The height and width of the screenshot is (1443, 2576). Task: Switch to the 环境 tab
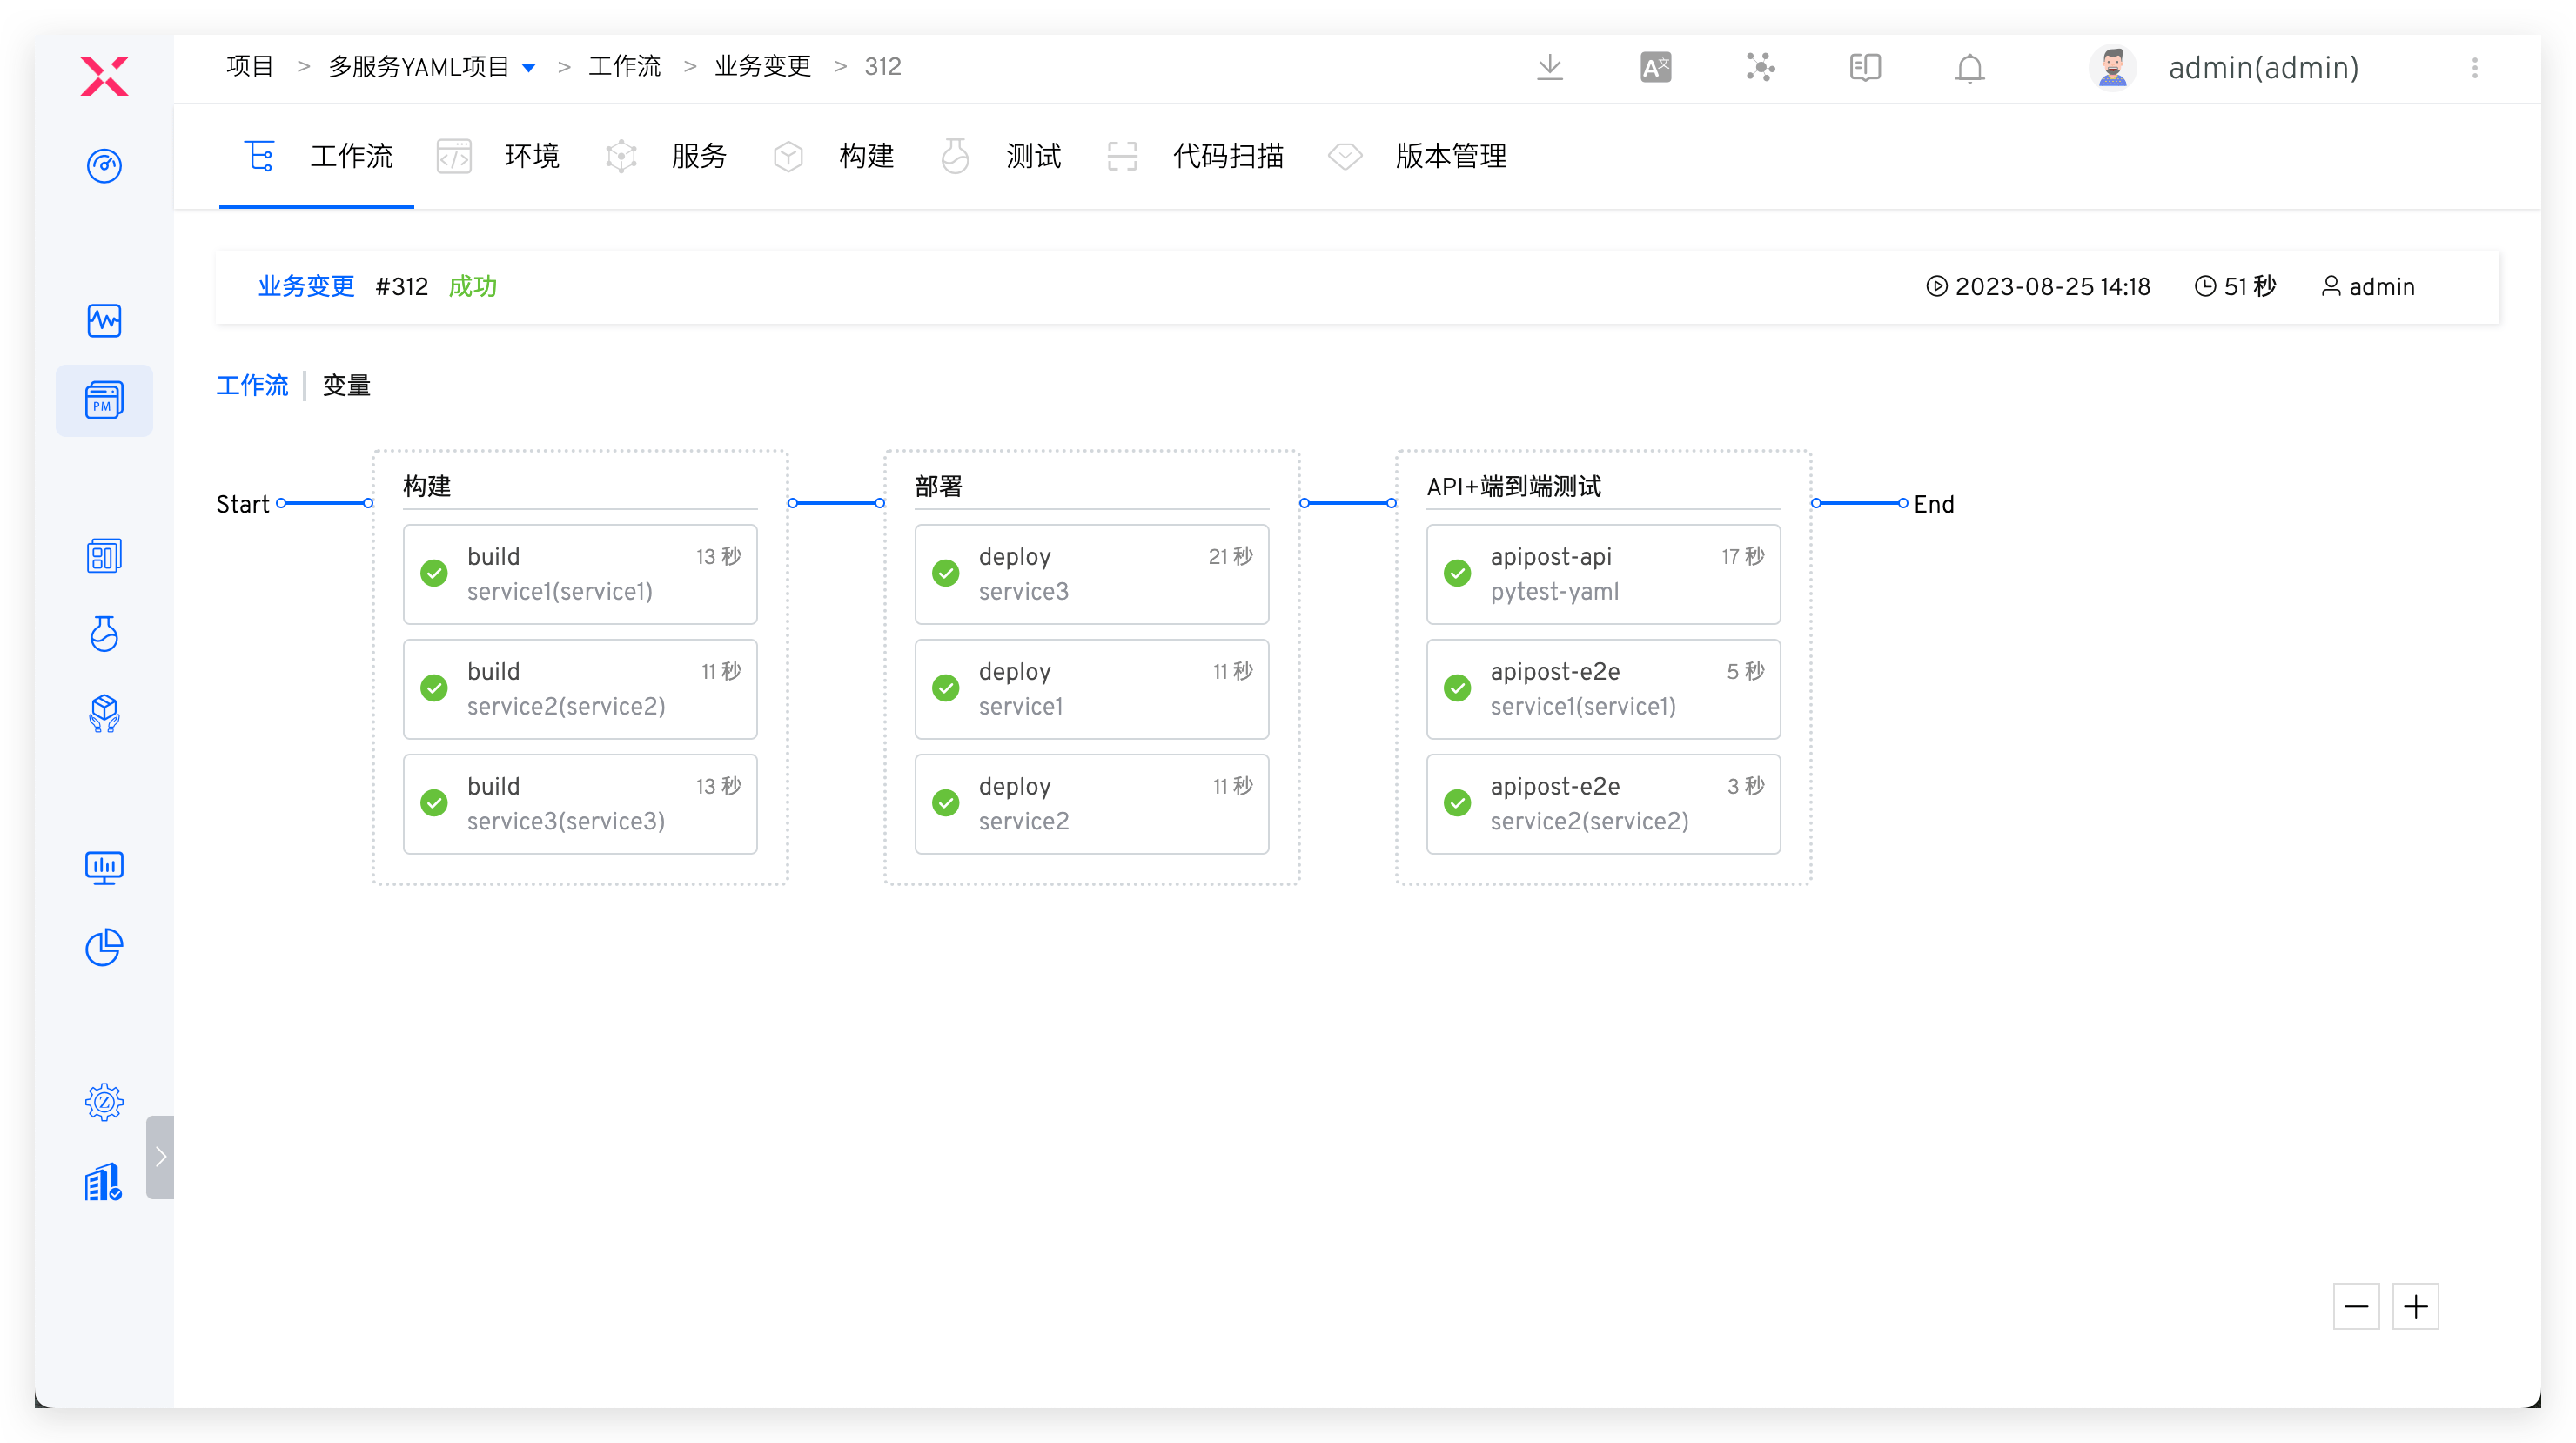(531, 156)
